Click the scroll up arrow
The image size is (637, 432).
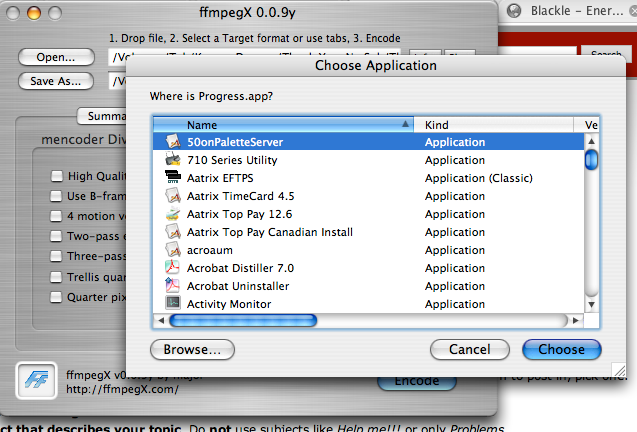coord(591,141)
